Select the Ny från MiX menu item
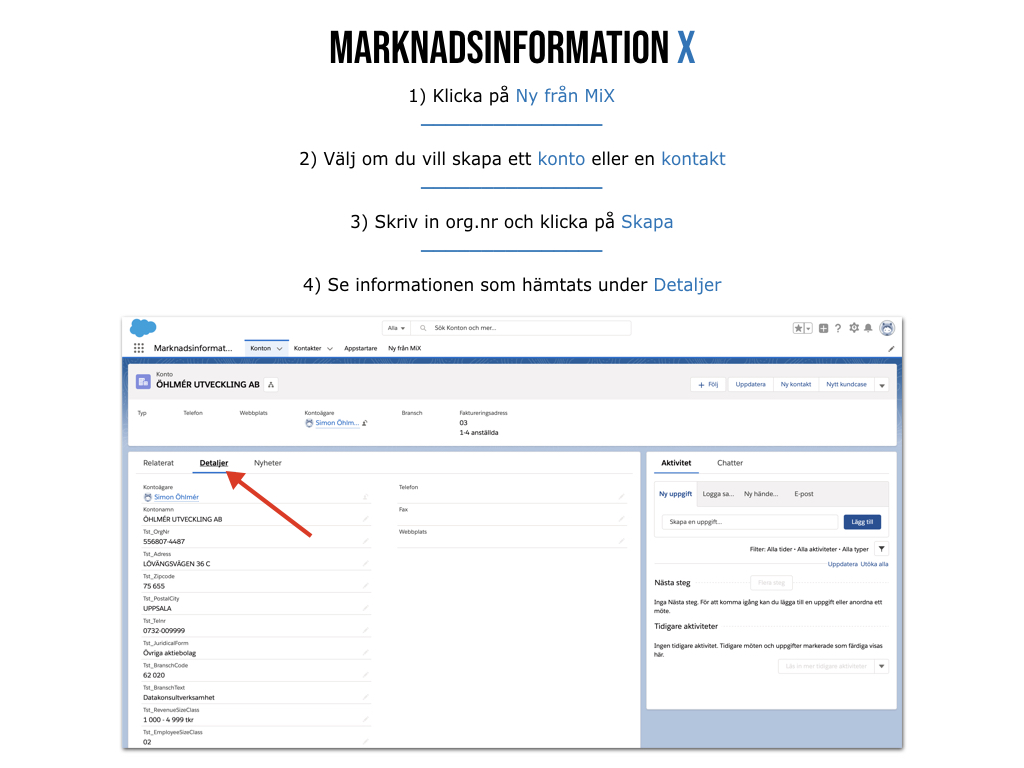 tap(404, 348)
